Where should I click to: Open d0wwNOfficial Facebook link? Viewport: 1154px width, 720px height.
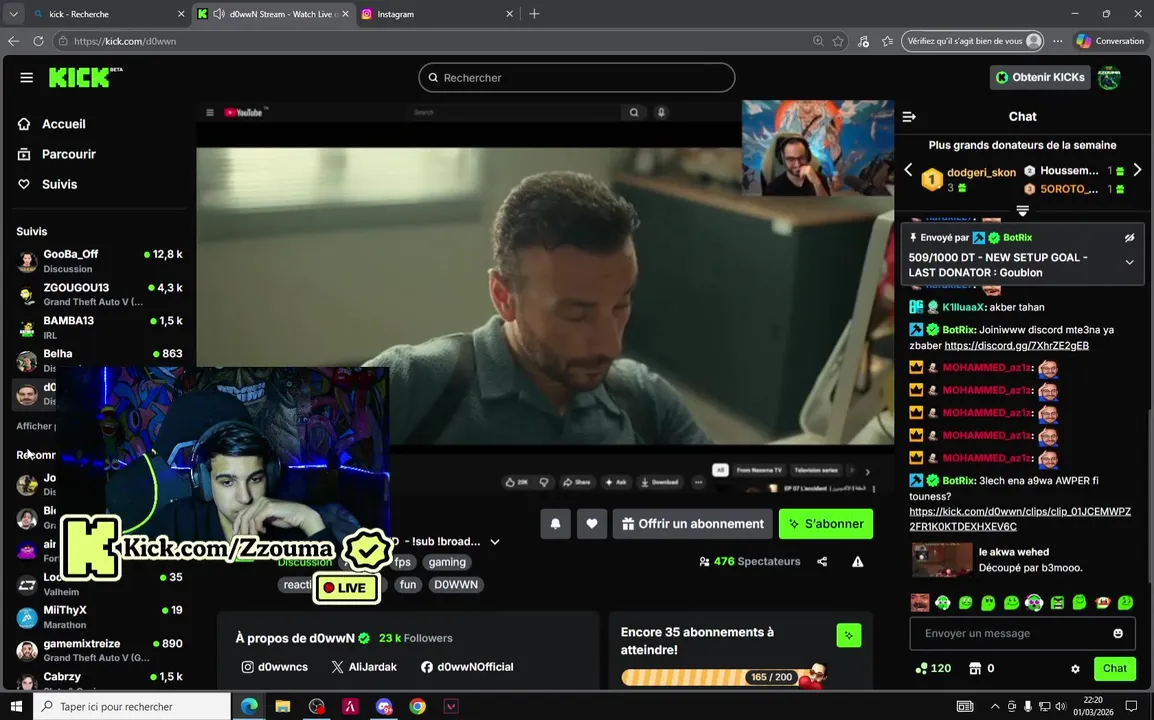click(x=467, y=667)
